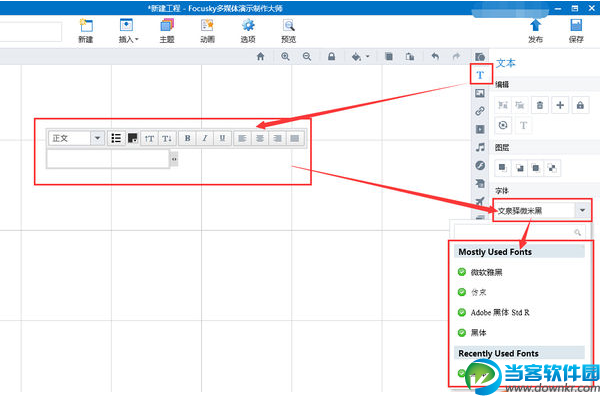Click the greyed T icon under 编辑
The height and width of the screenshot is (402, 601).
pos(523,125)
